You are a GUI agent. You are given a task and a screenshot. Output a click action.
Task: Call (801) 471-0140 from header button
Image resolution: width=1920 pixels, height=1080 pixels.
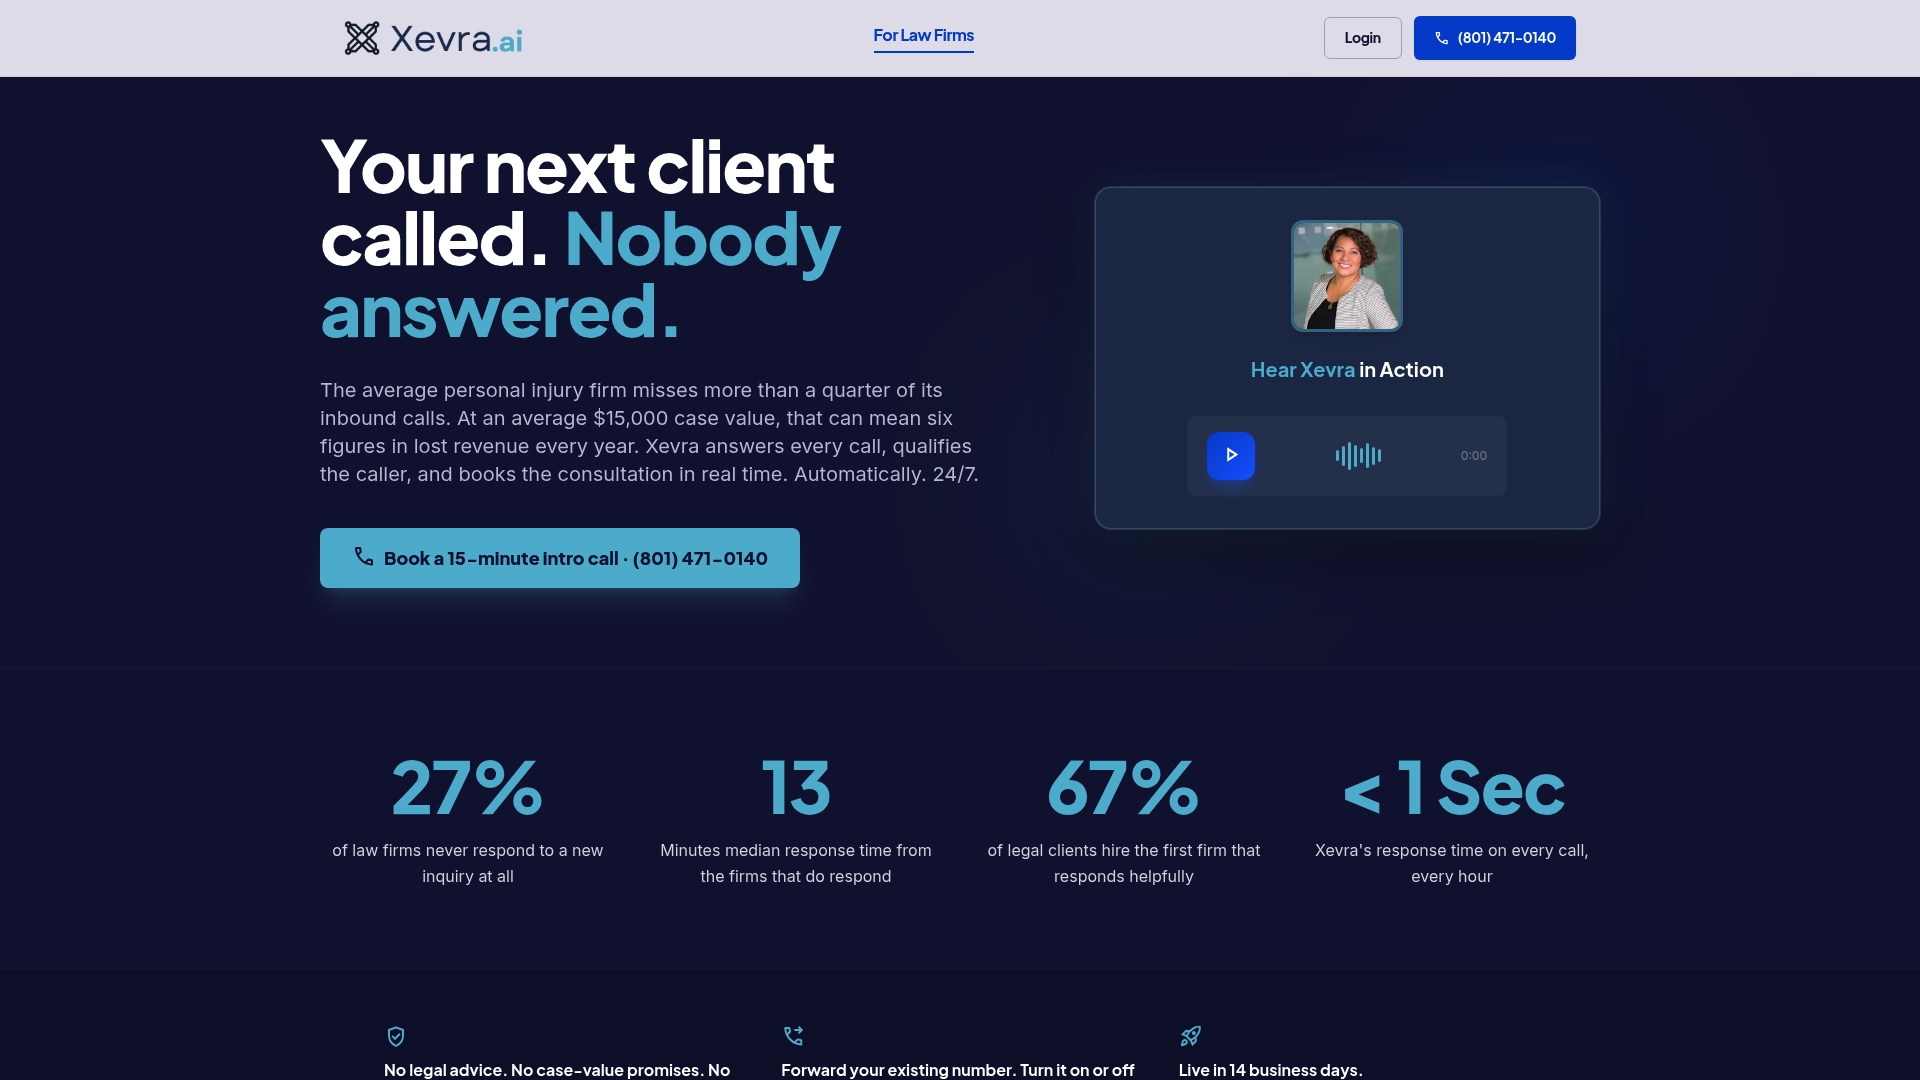(1494, 38)
